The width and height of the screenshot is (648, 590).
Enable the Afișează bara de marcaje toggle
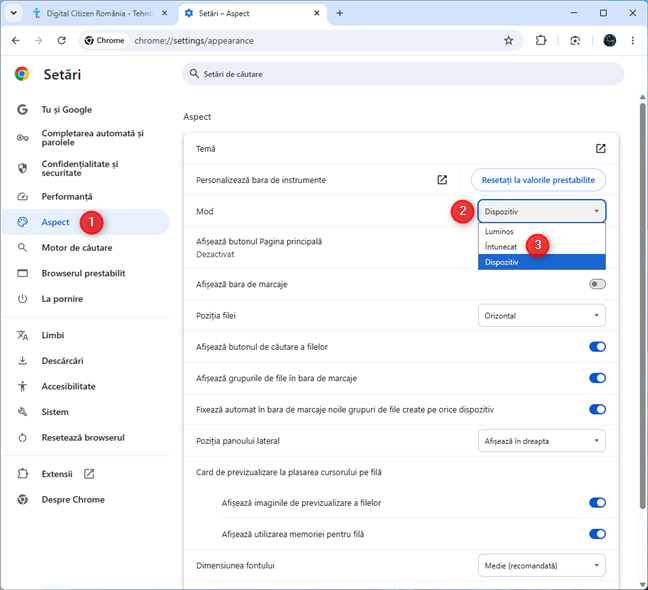click(597, 284)
